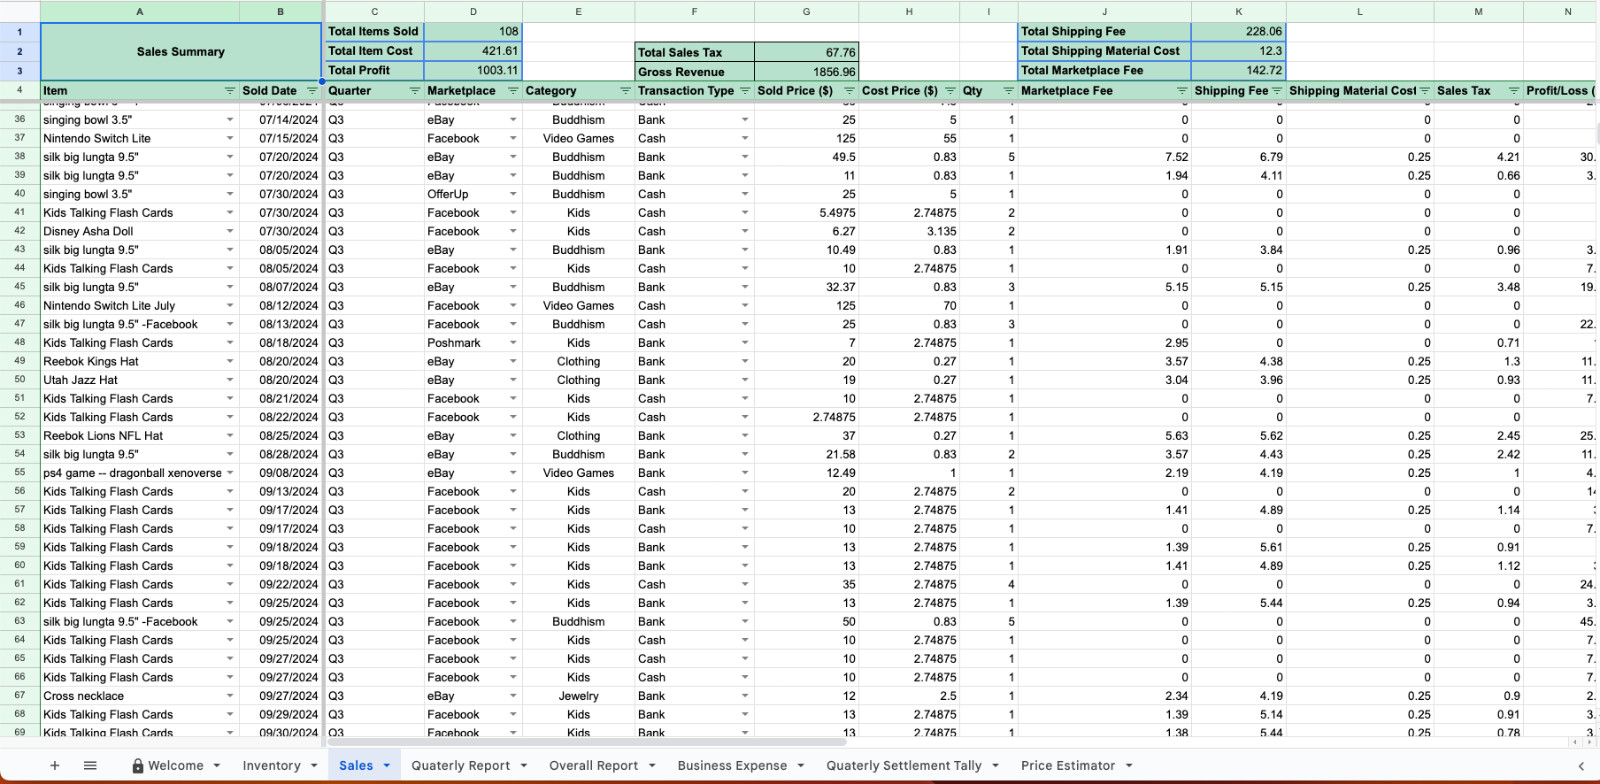The image size is (1600, 784).
Task: Select Total Item Cost value 421.61
Action: pos(473,51)
